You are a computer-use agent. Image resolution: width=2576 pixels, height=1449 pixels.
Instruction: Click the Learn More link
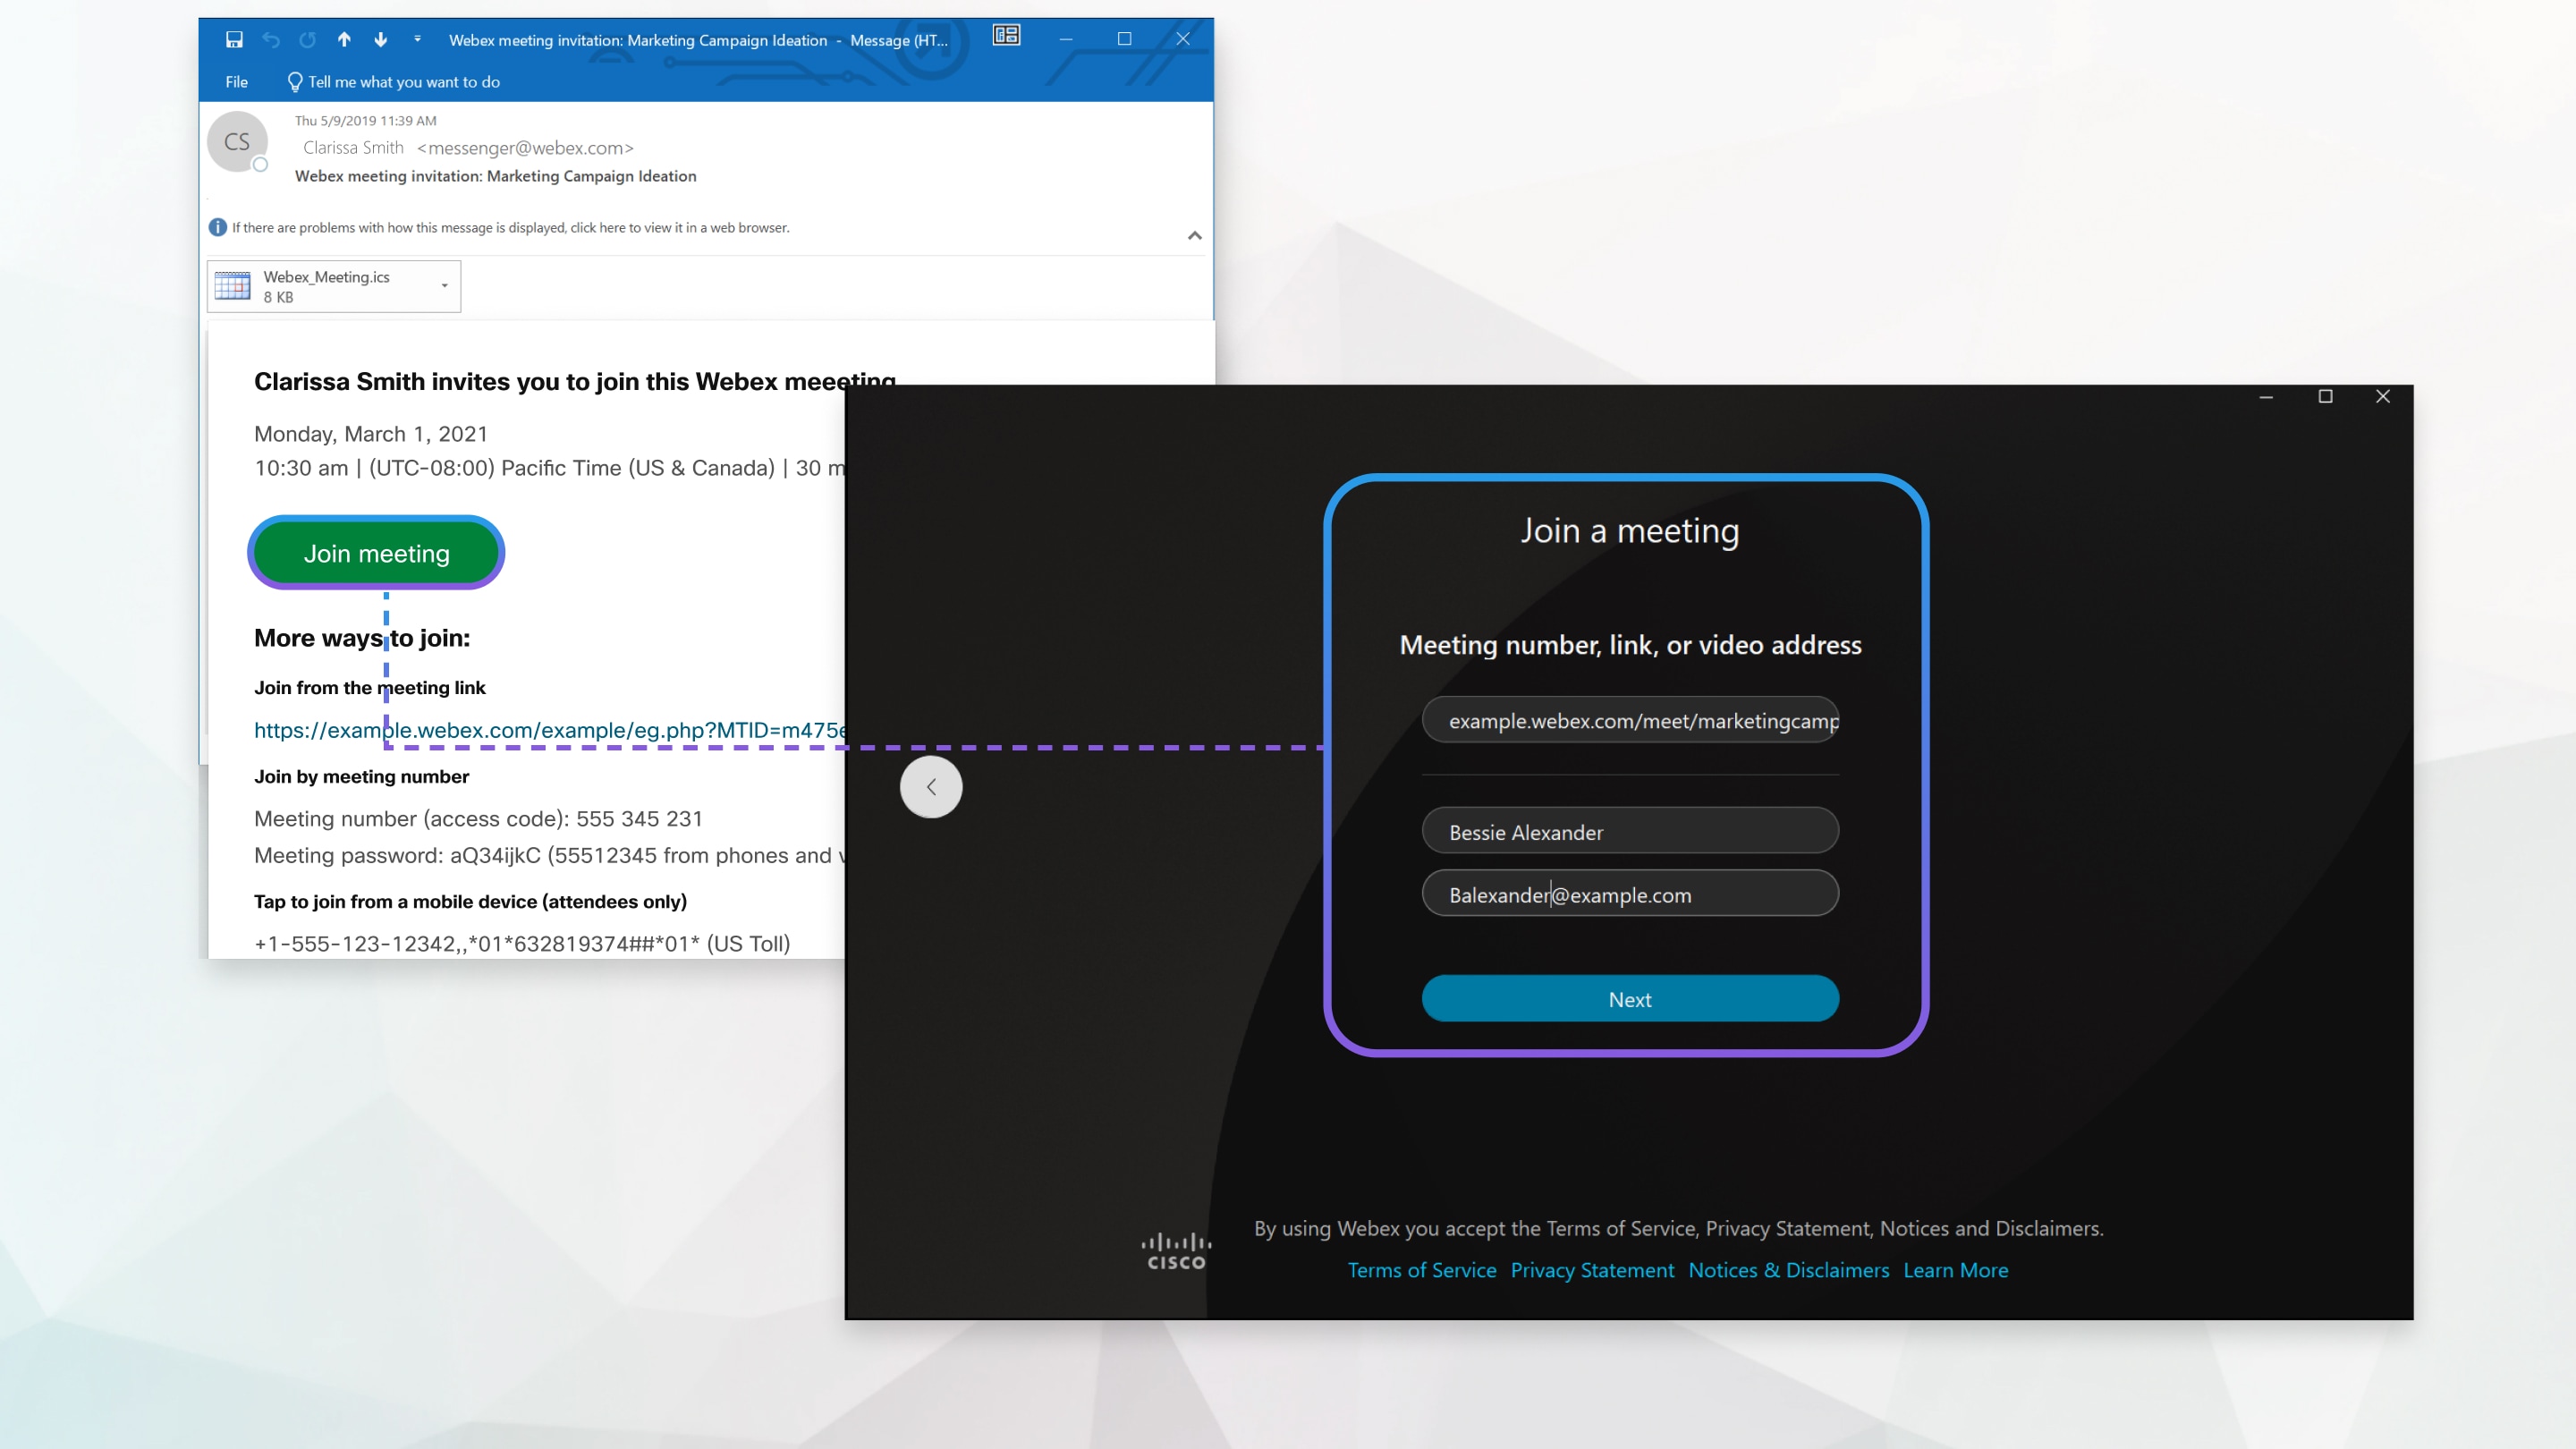pyautogui.click(x=1955, y=1270)
